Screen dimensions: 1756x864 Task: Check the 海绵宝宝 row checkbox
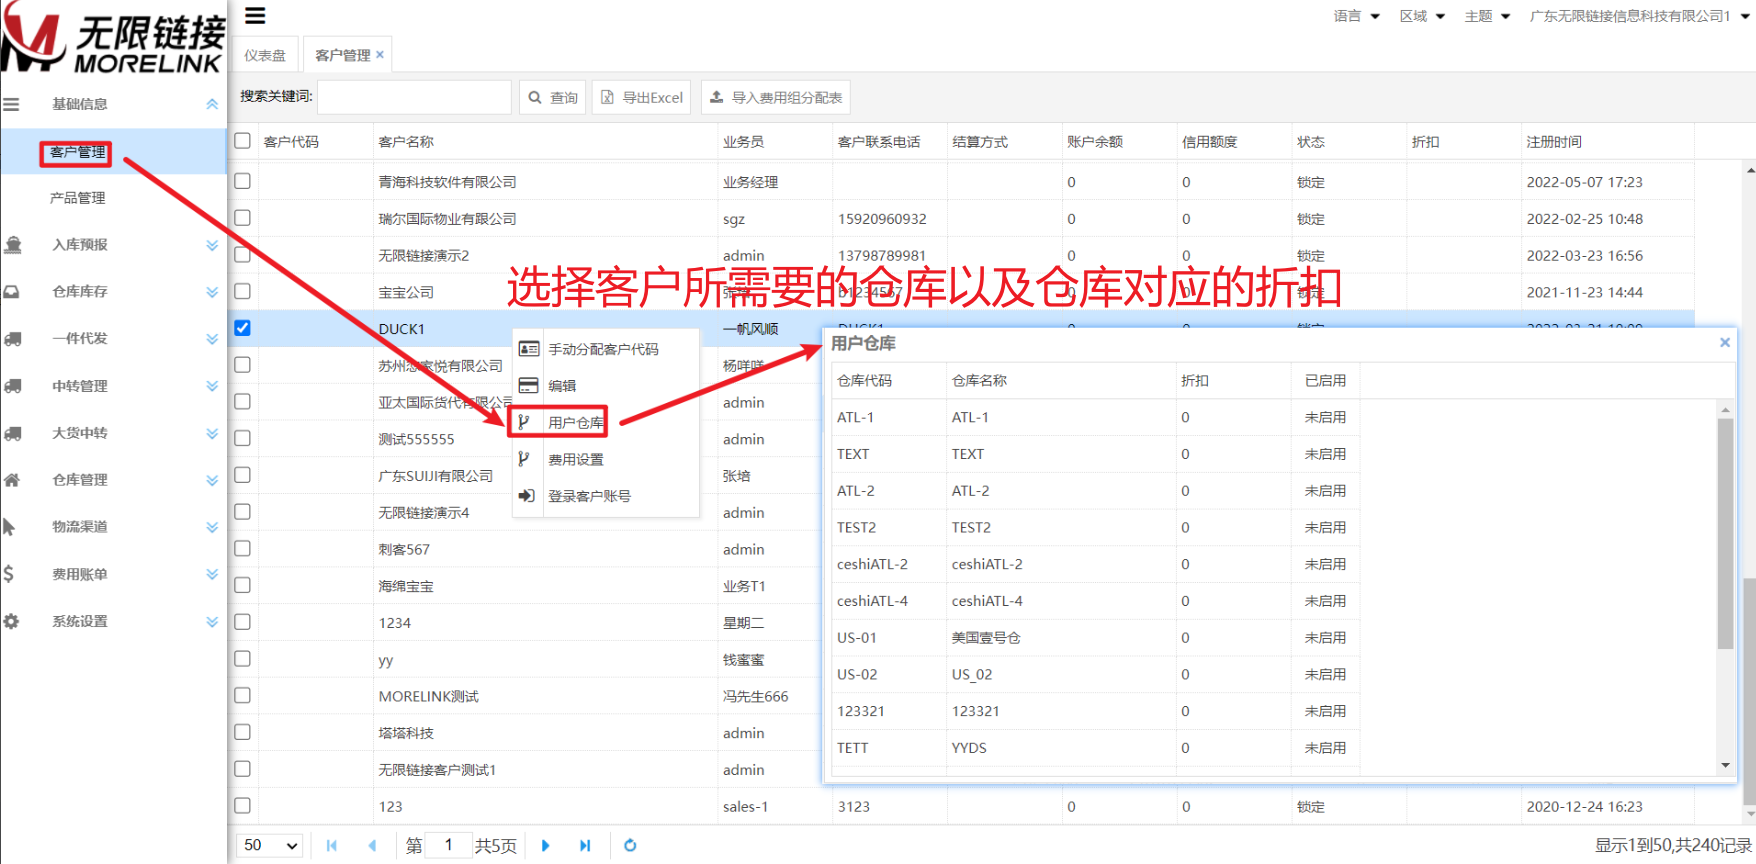pos(242,585)
